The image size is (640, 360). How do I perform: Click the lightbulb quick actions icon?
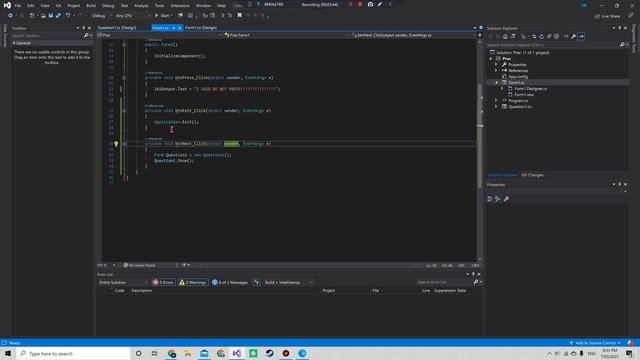116,144
